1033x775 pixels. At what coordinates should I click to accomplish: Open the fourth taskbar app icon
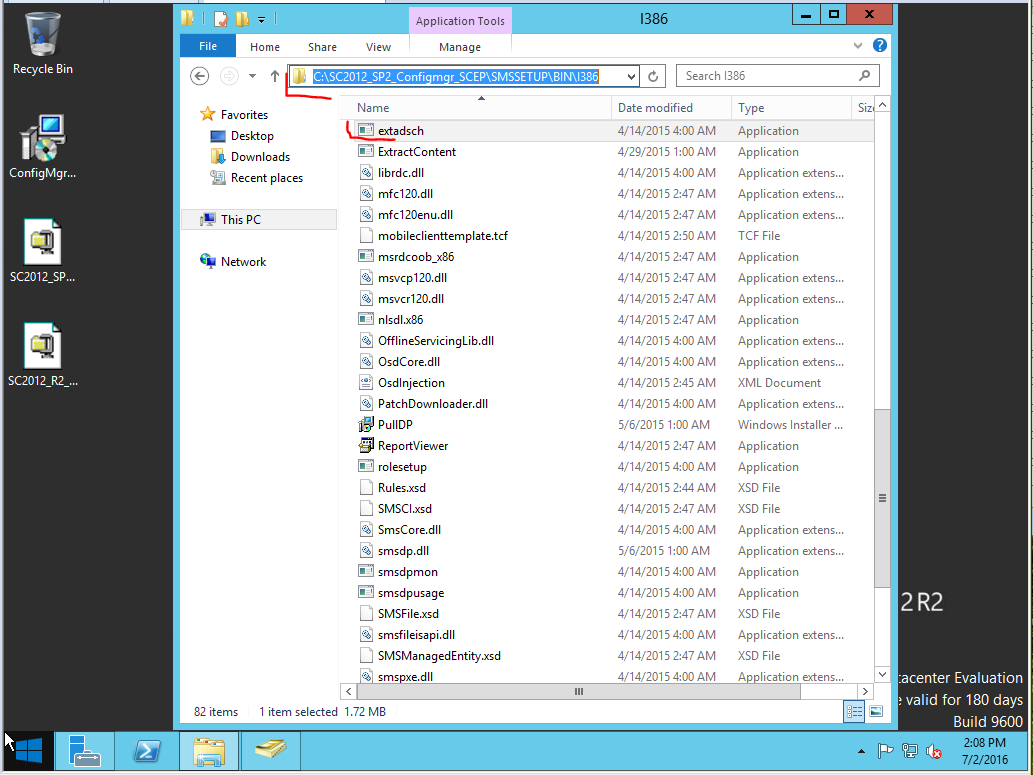[271, 751]
